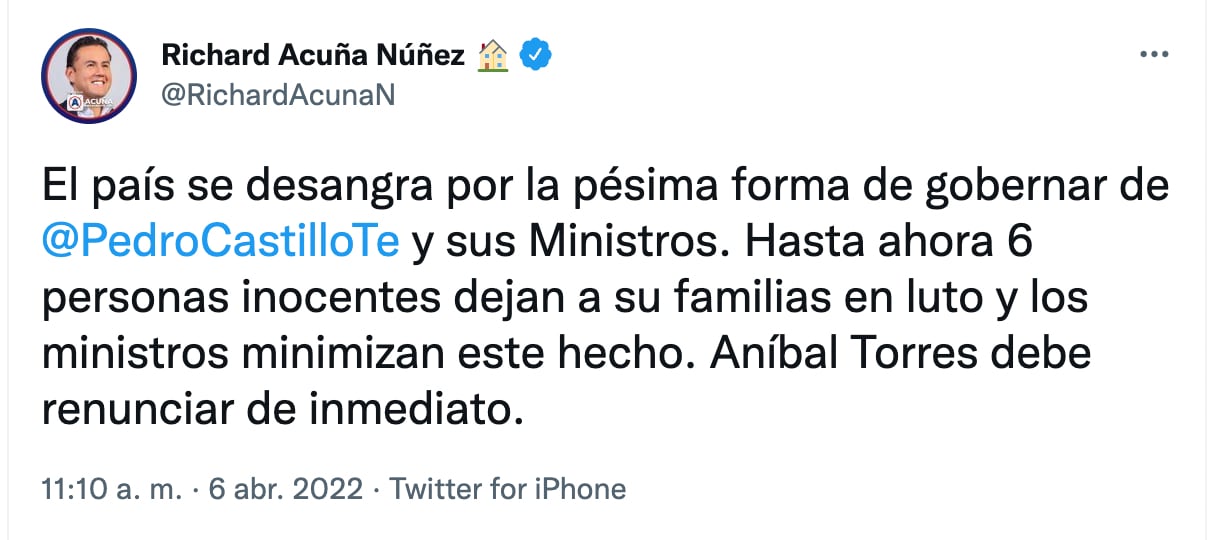Click the phrase "El país se desangra"
Viewport: 1218px width, 540px height.
coord(212,189)
